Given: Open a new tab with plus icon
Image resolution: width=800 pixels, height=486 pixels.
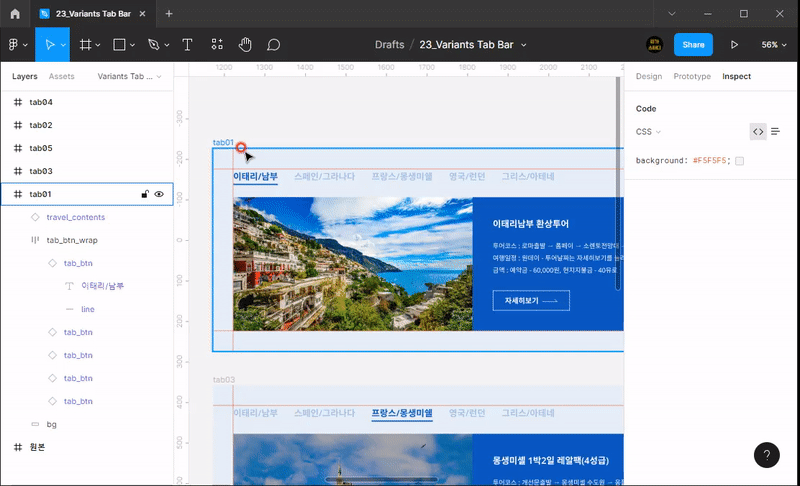Looking at the screenshot, I should (x=169, y=14).
